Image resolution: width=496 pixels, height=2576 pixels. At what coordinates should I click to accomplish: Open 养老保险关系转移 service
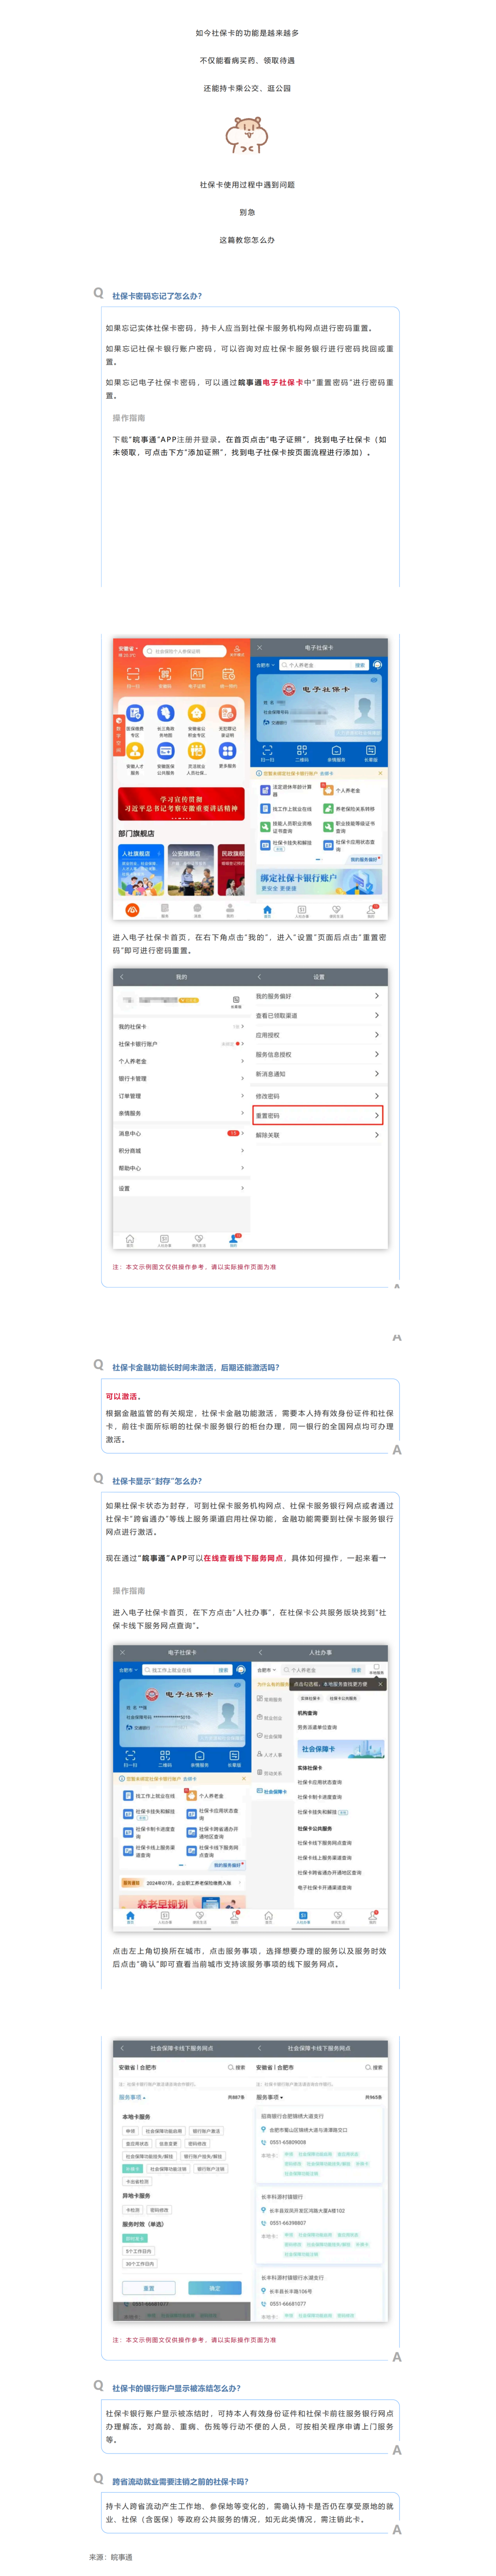point(349,809)
